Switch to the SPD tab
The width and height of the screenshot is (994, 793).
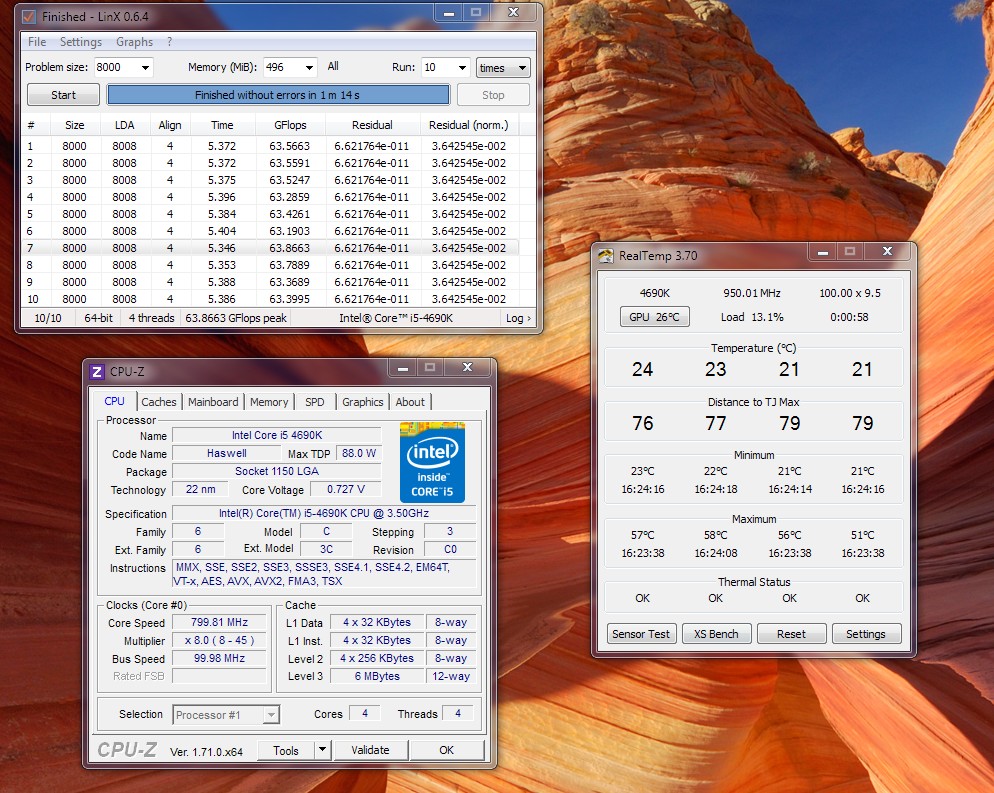[314, 402]
